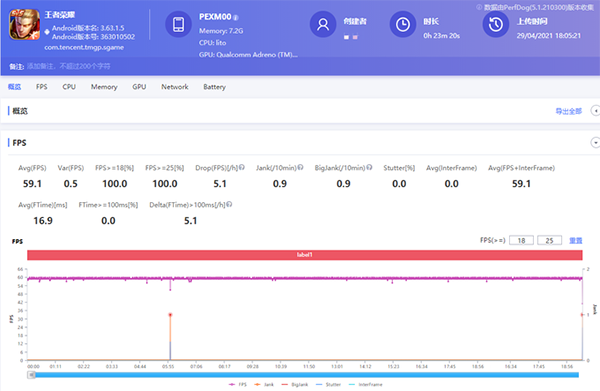
Task: Collapse the FPS section chevron
Action: click(x=595, y=143)
